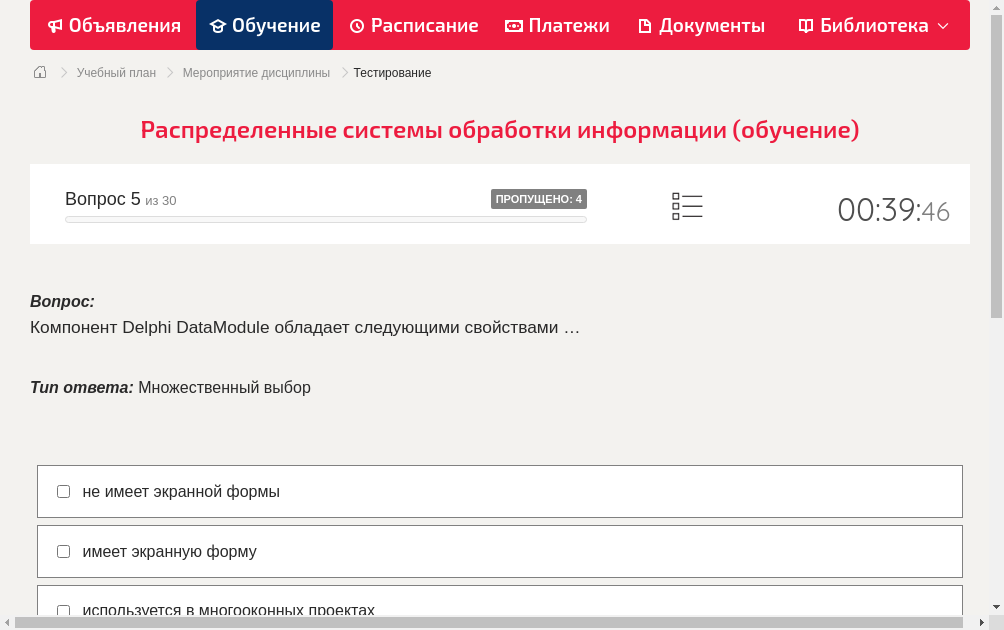This screenshot has width=1004, height=630.
Task: Check the answer 'не имеет экранной формы'
Action: (63, 491)
